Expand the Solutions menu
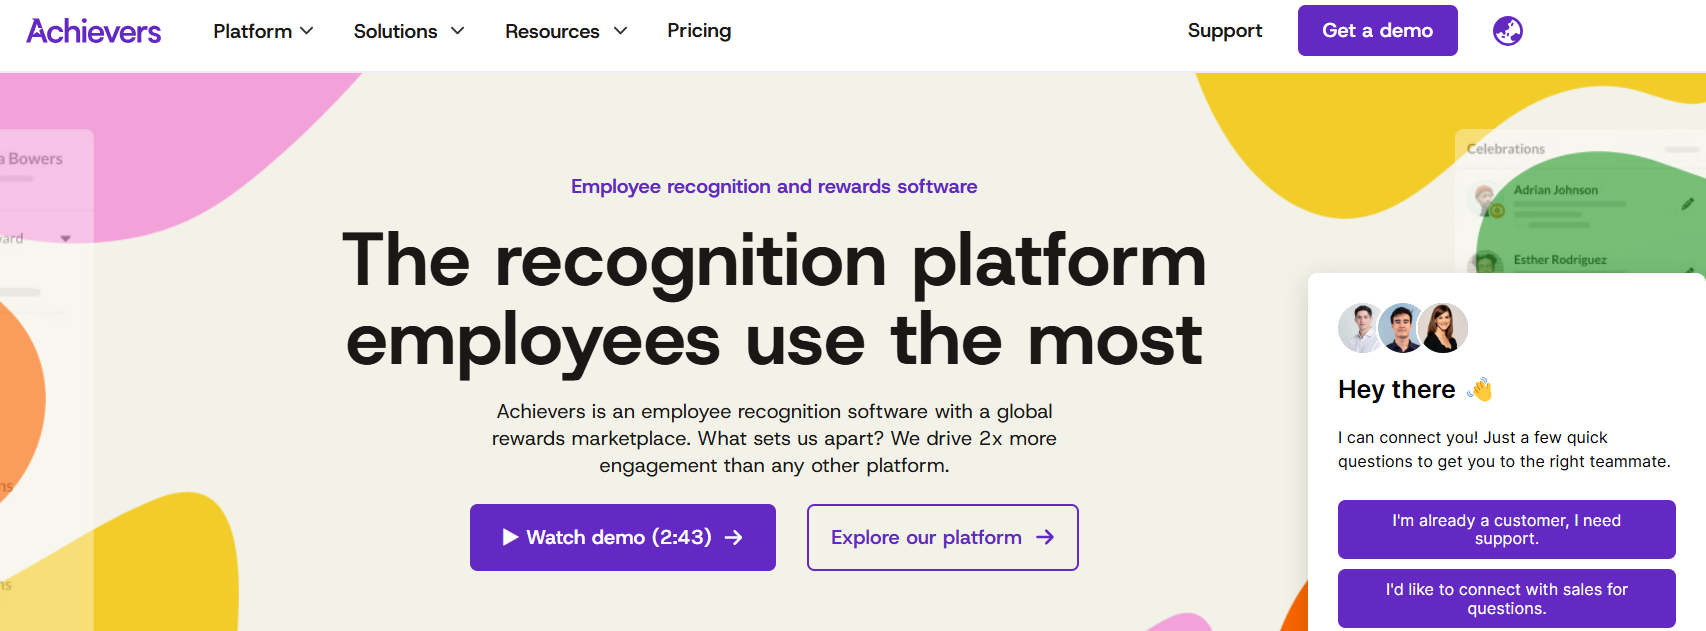 coord(408,31)
